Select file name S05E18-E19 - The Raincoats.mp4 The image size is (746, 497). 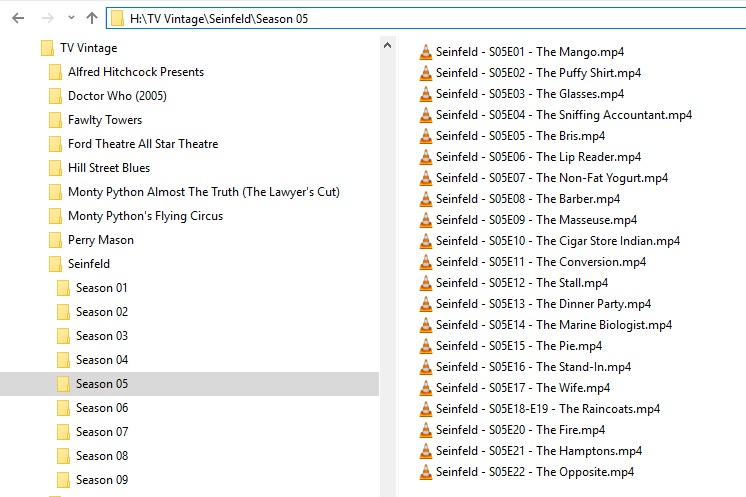[548, 409]
